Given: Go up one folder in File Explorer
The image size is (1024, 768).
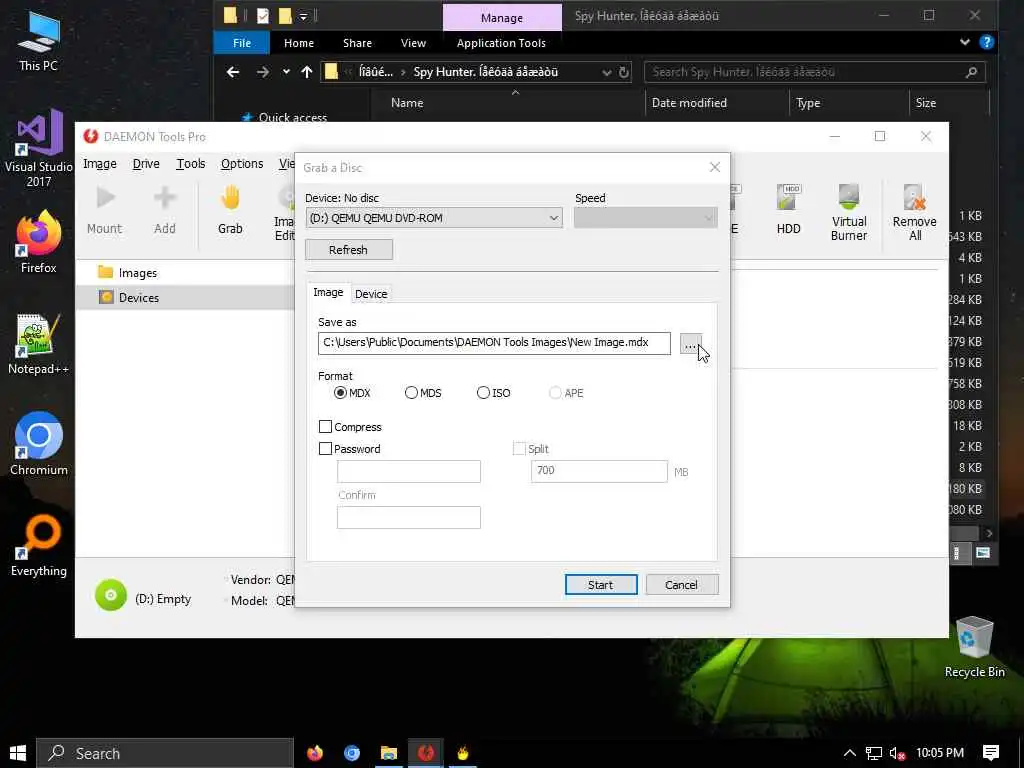Looking at the screenshot, I should (x=307, y=72).
